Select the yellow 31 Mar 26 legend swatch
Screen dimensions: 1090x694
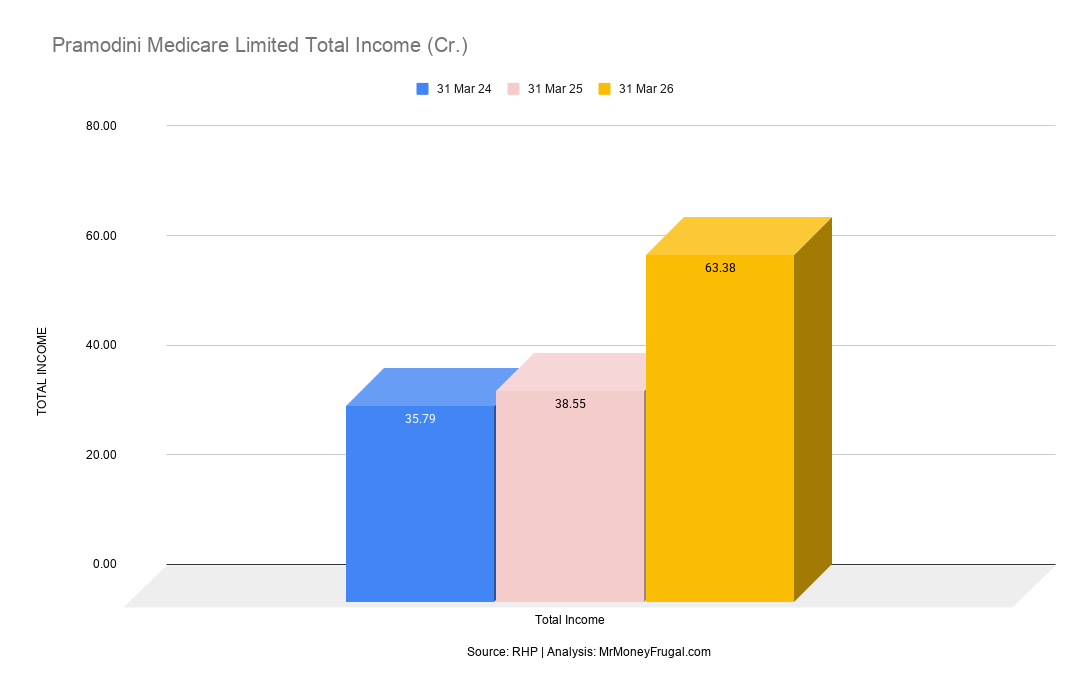[604, 89]
